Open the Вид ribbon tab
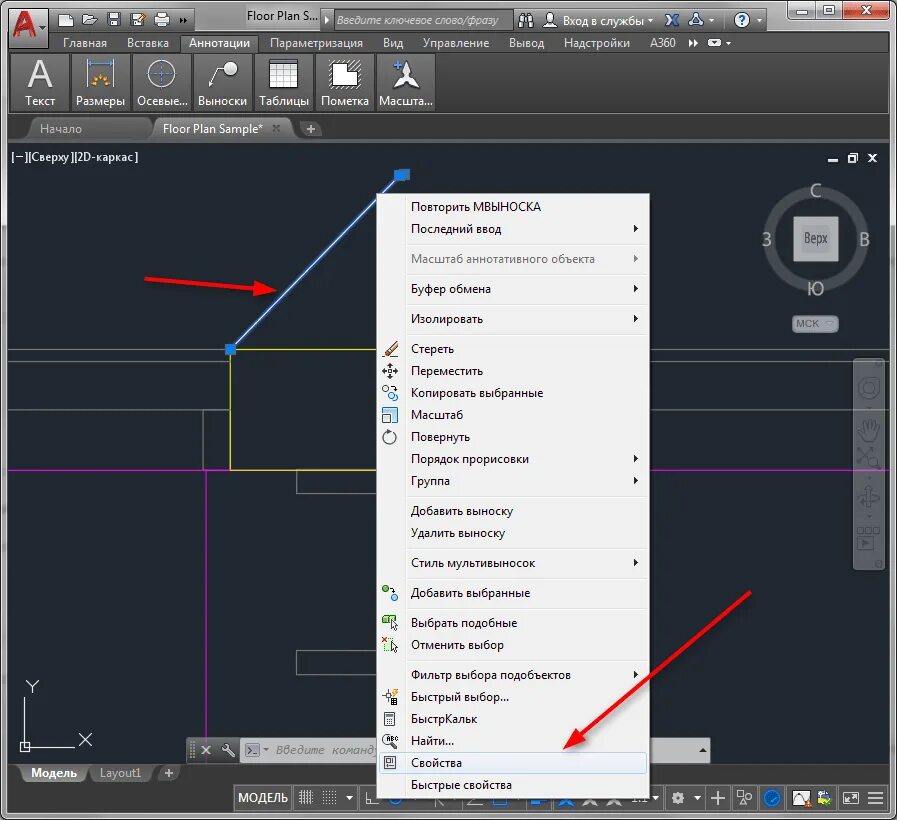Screen dimensions: 897x820 tap(393, 43)
